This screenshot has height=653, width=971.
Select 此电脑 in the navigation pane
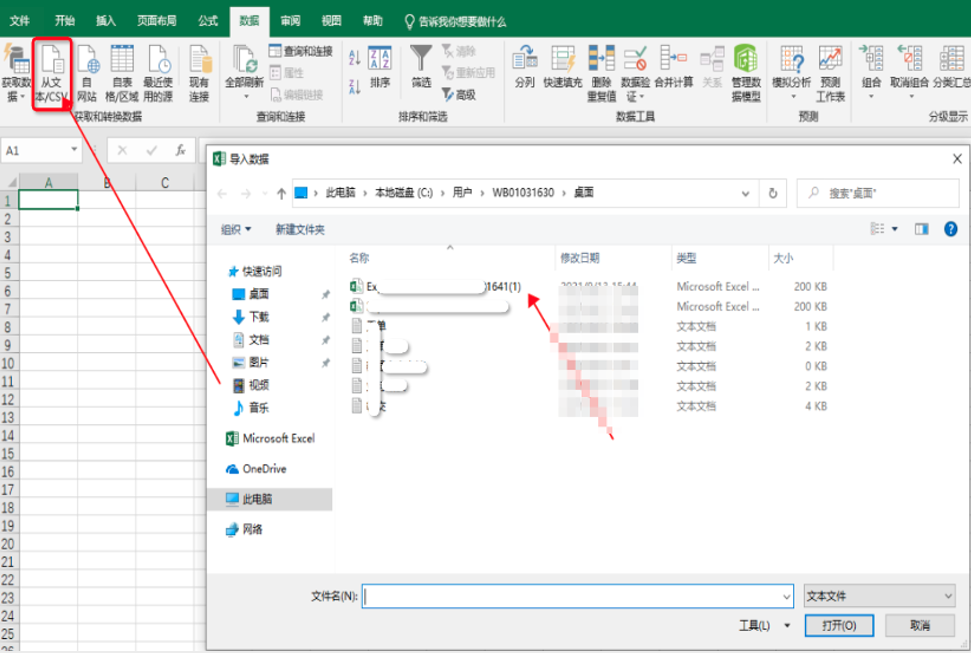pyautogui.click(x=257, y=498)
